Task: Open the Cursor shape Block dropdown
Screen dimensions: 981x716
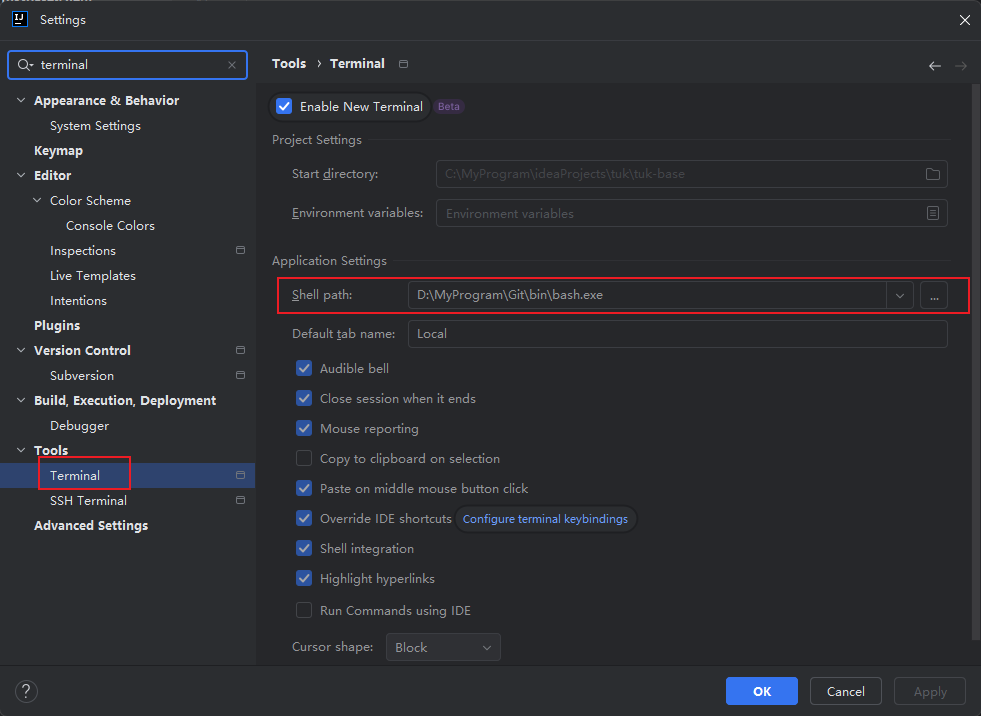Action: click(x=443, y=648)
